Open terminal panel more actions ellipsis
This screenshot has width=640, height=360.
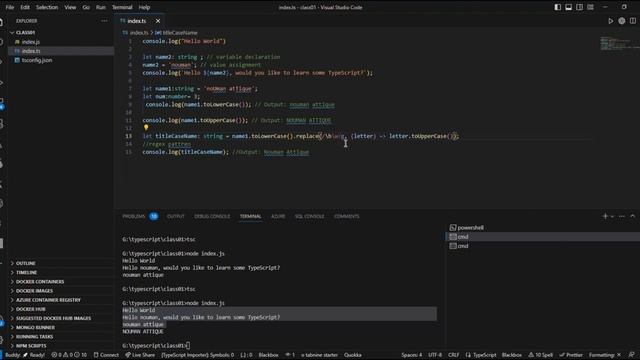622,216
